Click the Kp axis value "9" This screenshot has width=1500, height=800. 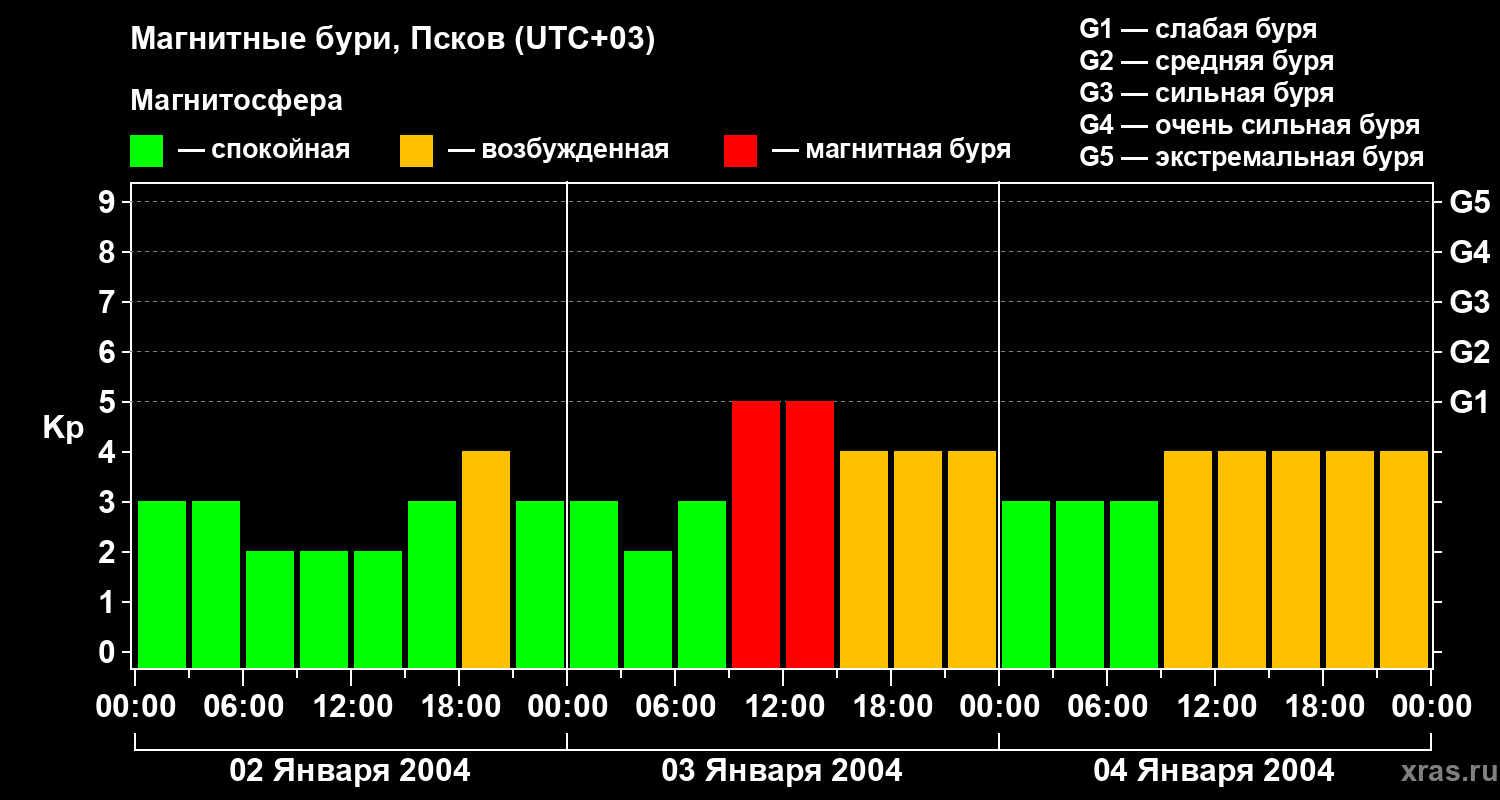pos(109,202)
